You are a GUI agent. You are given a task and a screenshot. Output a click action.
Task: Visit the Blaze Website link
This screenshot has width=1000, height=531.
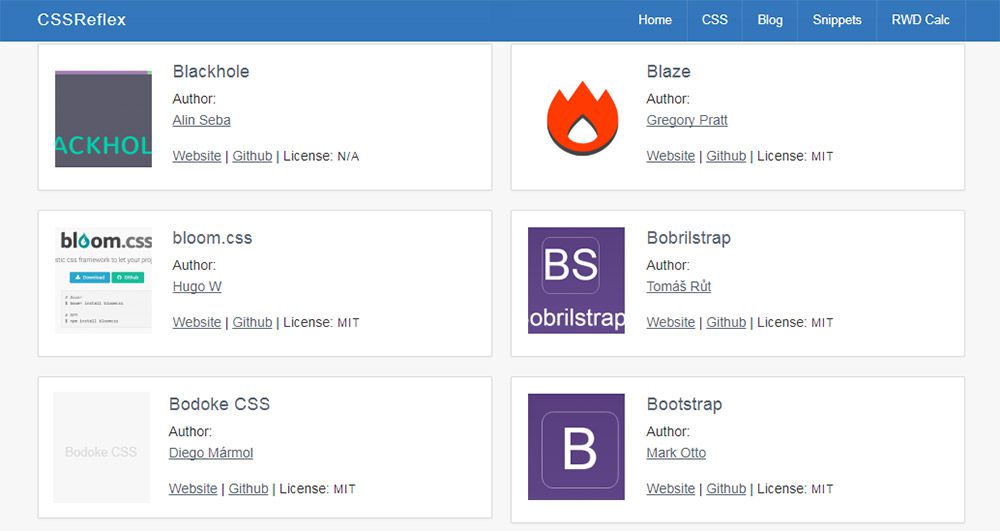[x=670, y=156]
